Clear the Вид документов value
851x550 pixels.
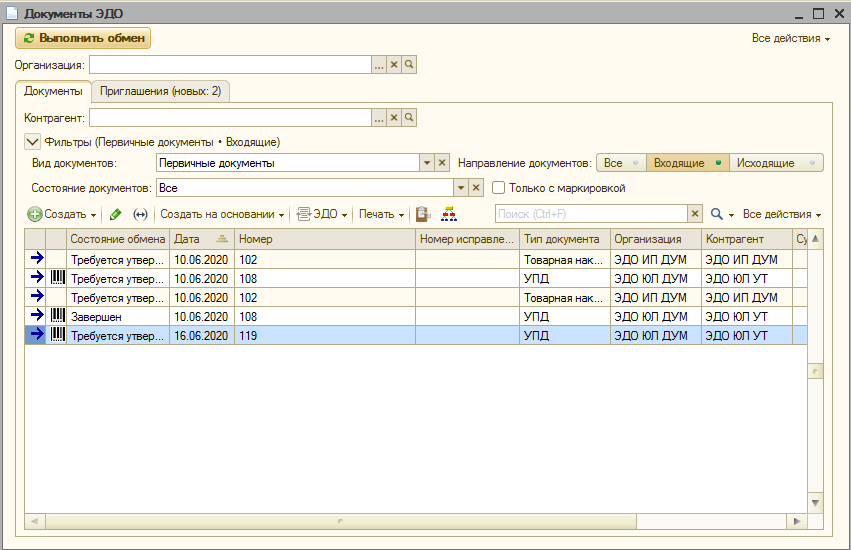coord(442,163)
